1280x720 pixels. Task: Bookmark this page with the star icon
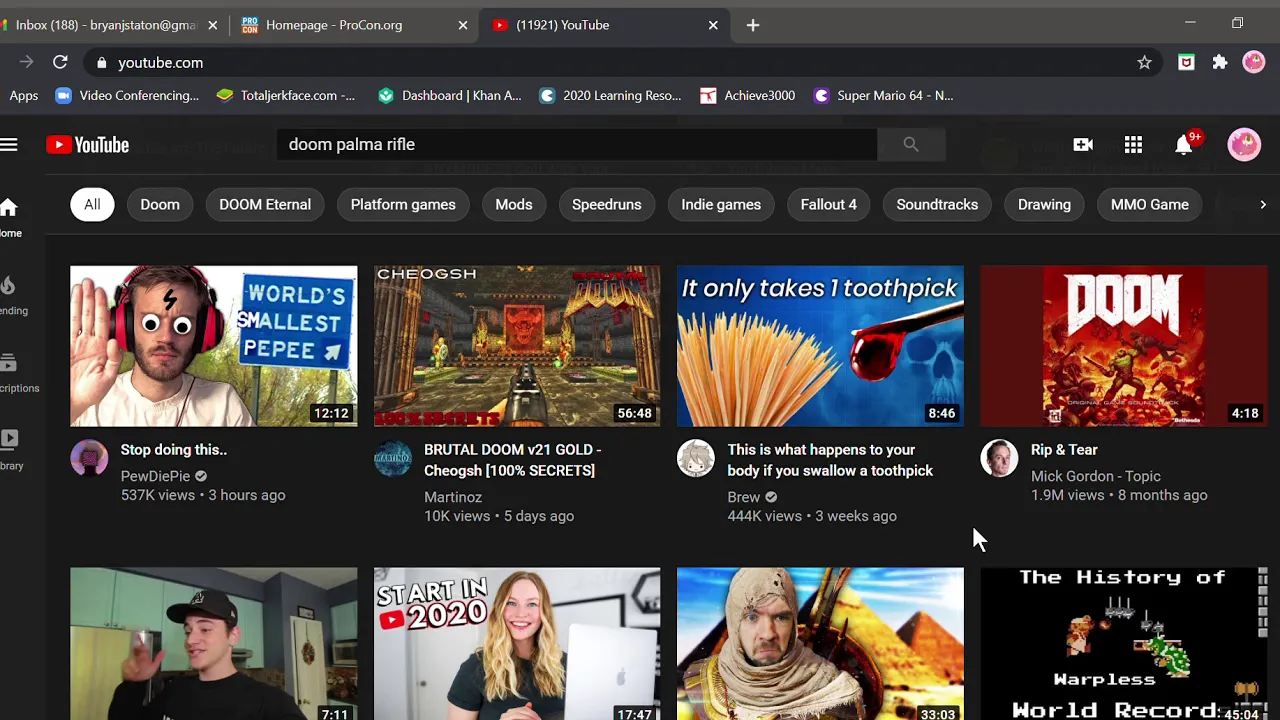(x=1144, y=62)
